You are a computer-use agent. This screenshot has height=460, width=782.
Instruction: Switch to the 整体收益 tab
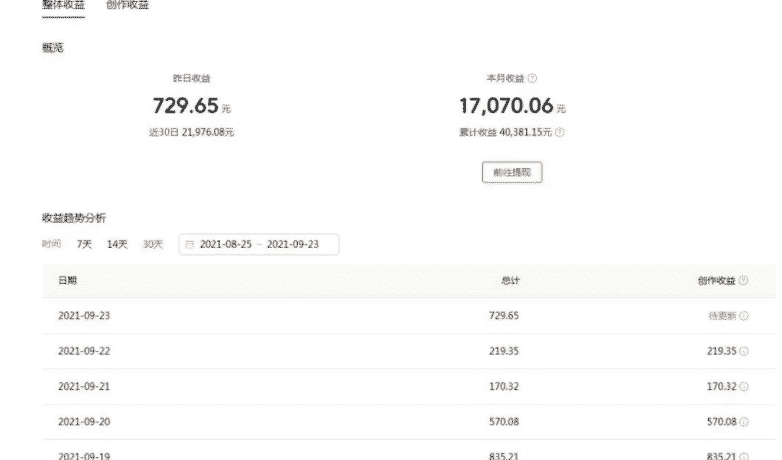pyautogui.click(x=63, y=5)
